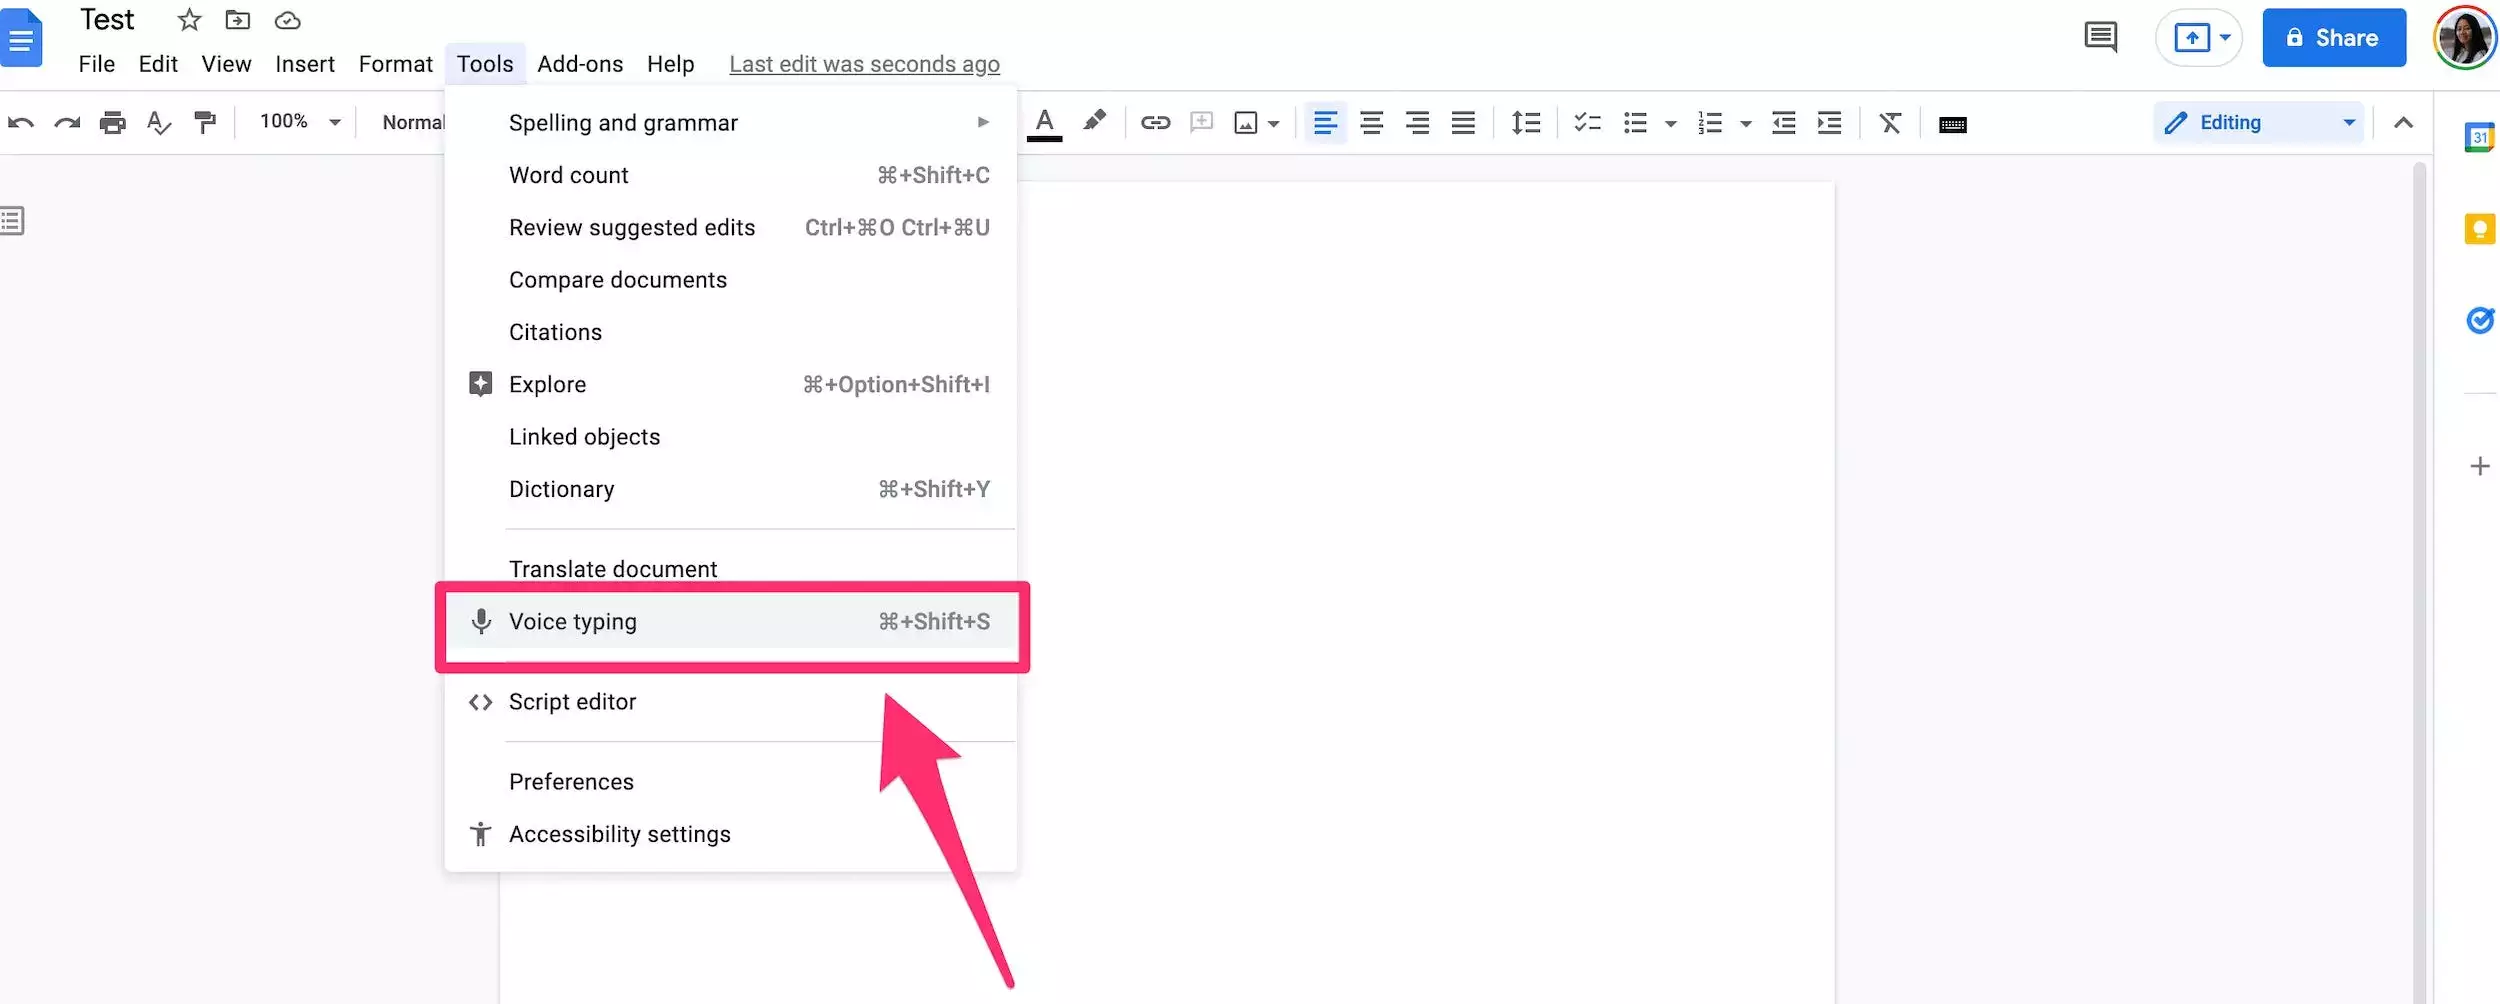Open the comment history icon
Screen dimensions: 2500x1004
[2100, 38]
